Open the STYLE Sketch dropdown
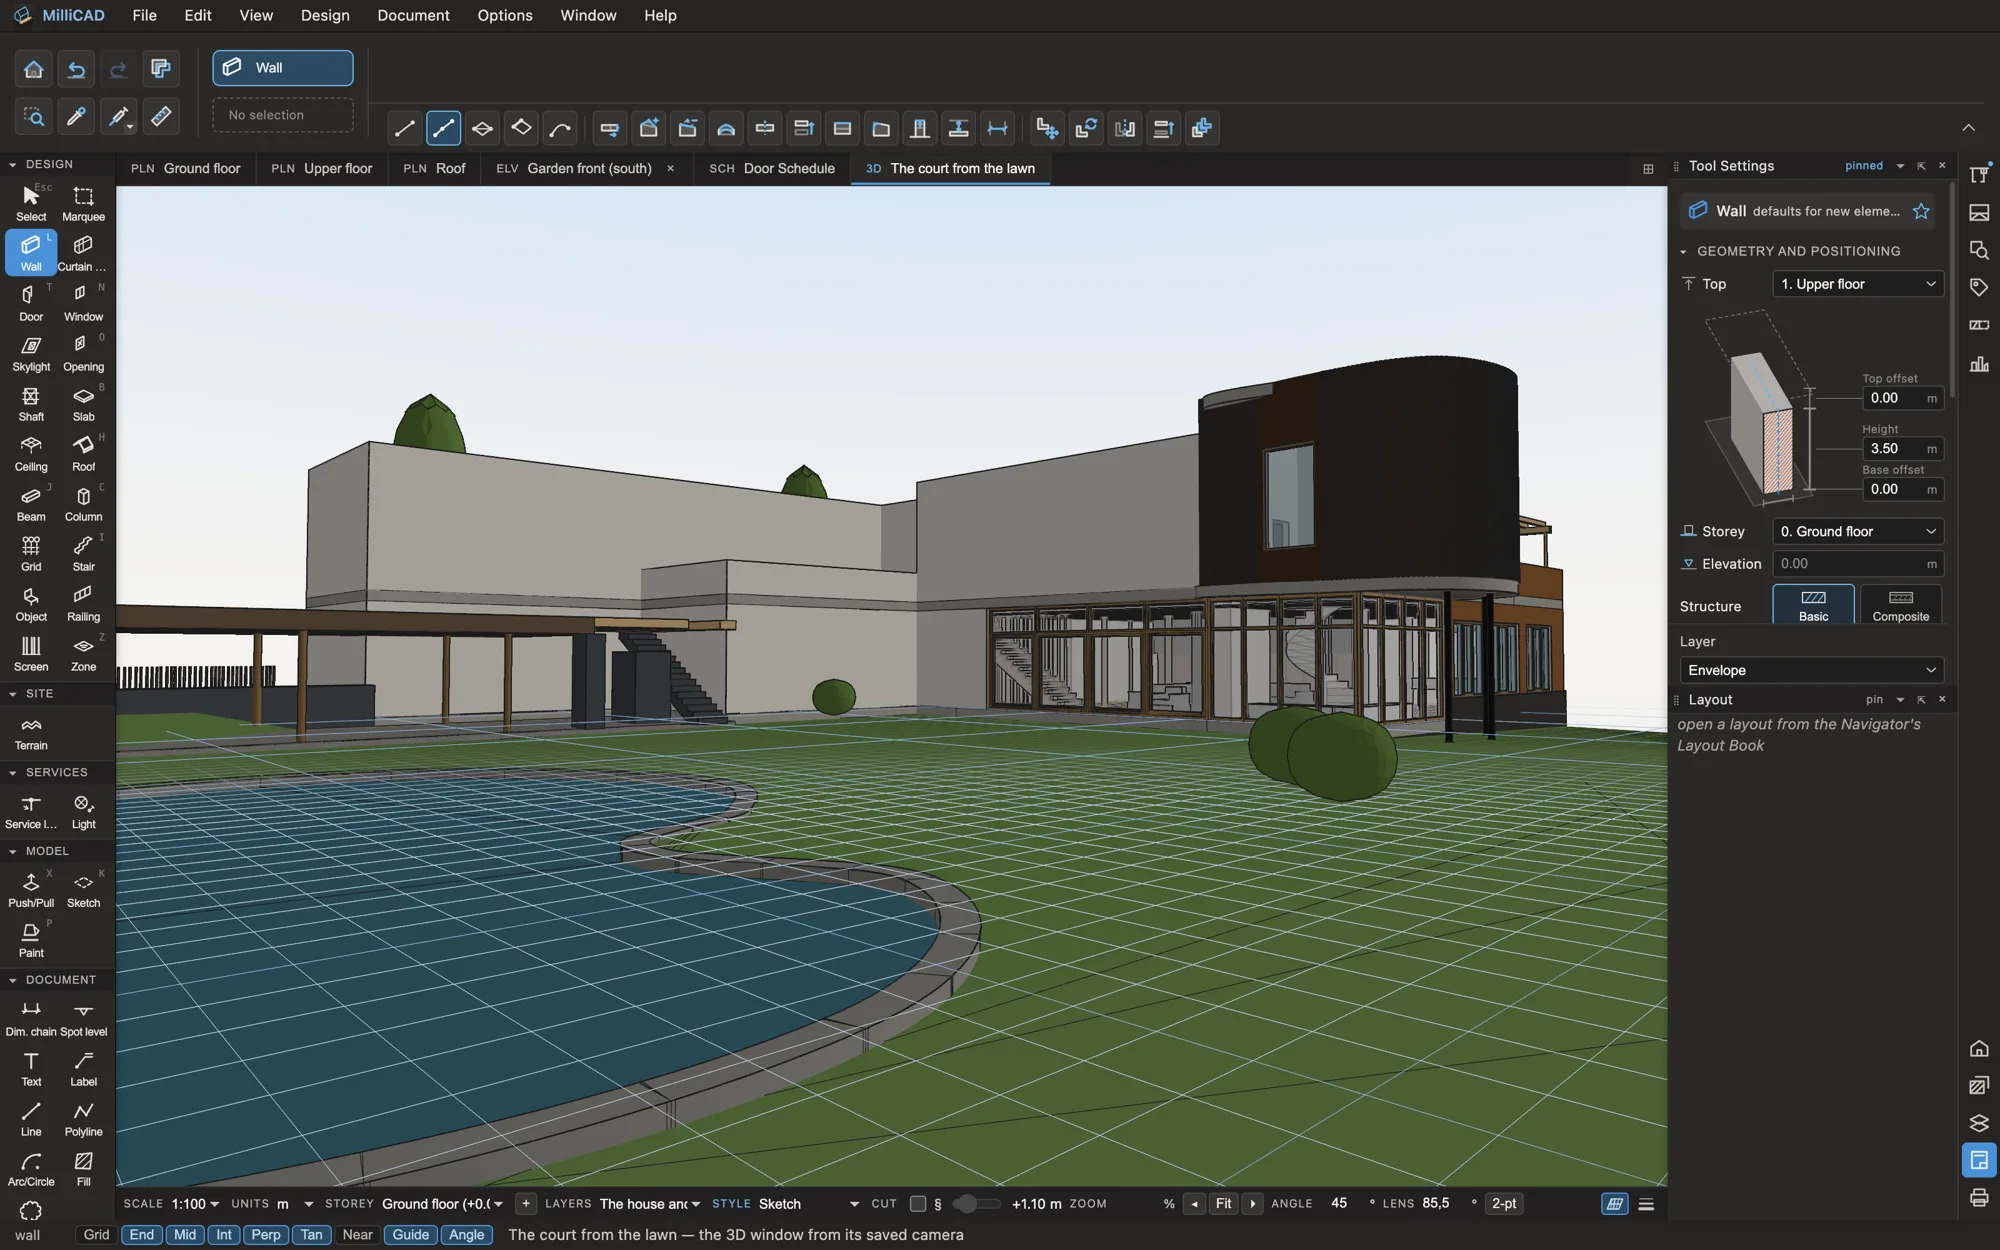 coord(808,1204)
